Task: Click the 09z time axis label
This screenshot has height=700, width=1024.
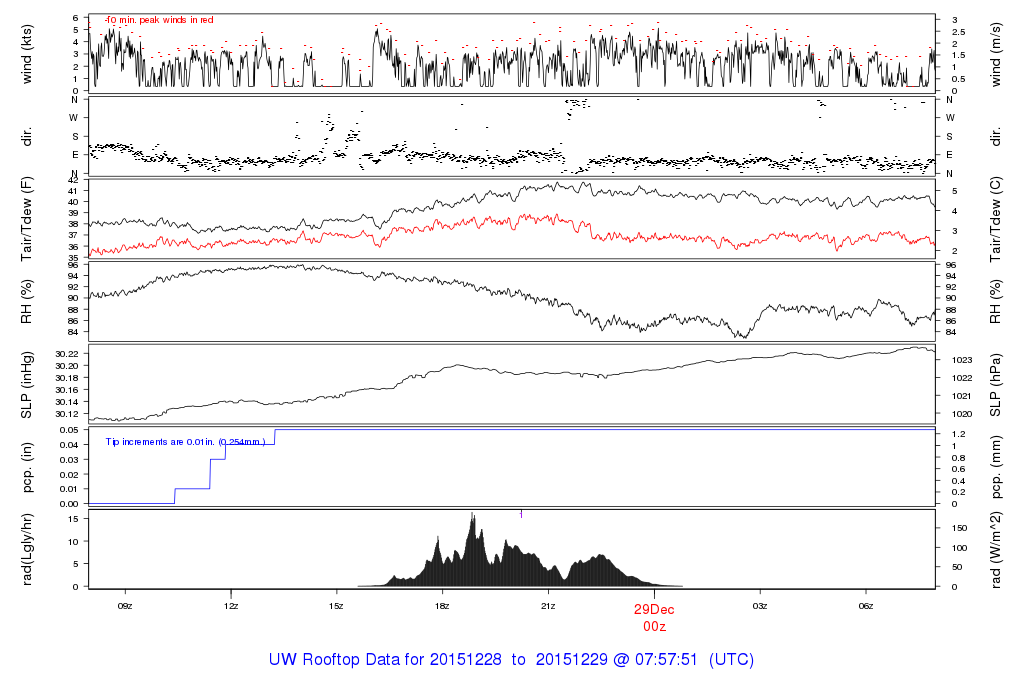Action: coord(125,606)
